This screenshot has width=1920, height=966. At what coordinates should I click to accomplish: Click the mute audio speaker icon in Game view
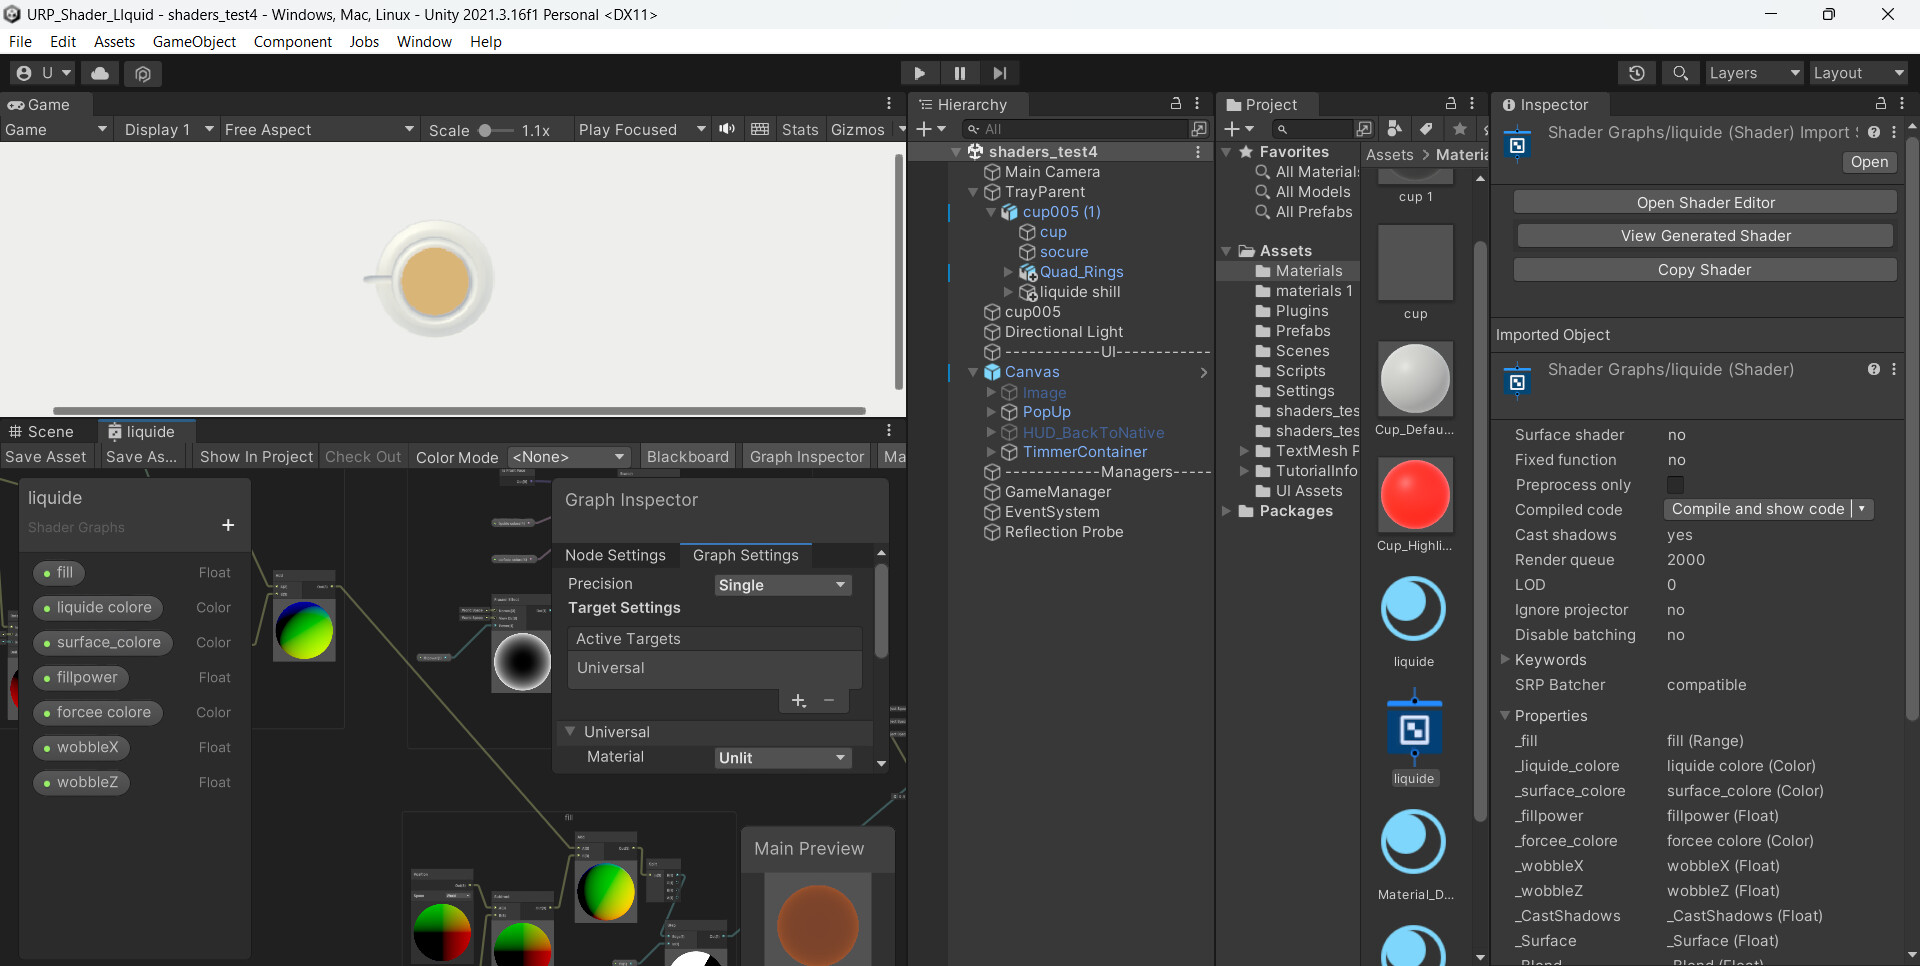(727, 129)
